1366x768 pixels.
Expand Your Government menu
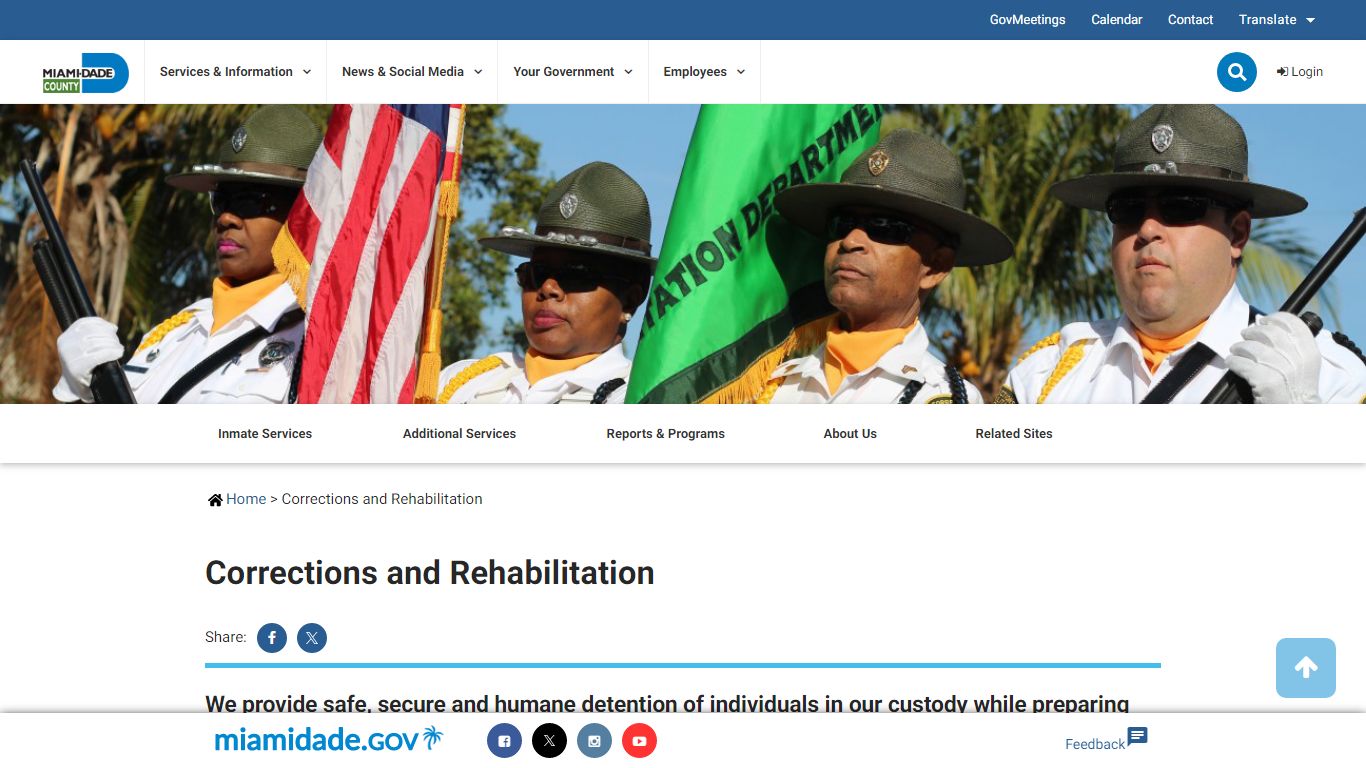573,72
